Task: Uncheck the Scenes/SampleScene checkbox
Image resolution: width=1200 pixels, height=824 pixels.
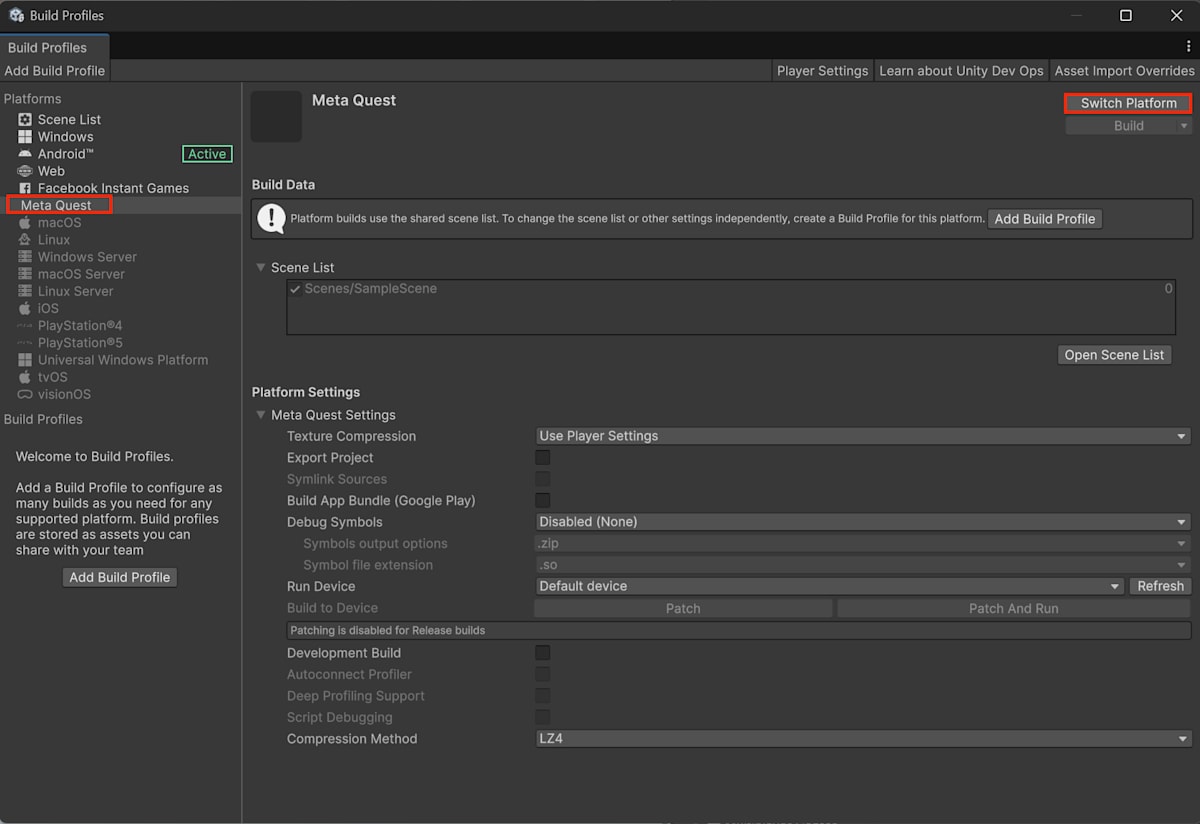Action: [296, 289]
